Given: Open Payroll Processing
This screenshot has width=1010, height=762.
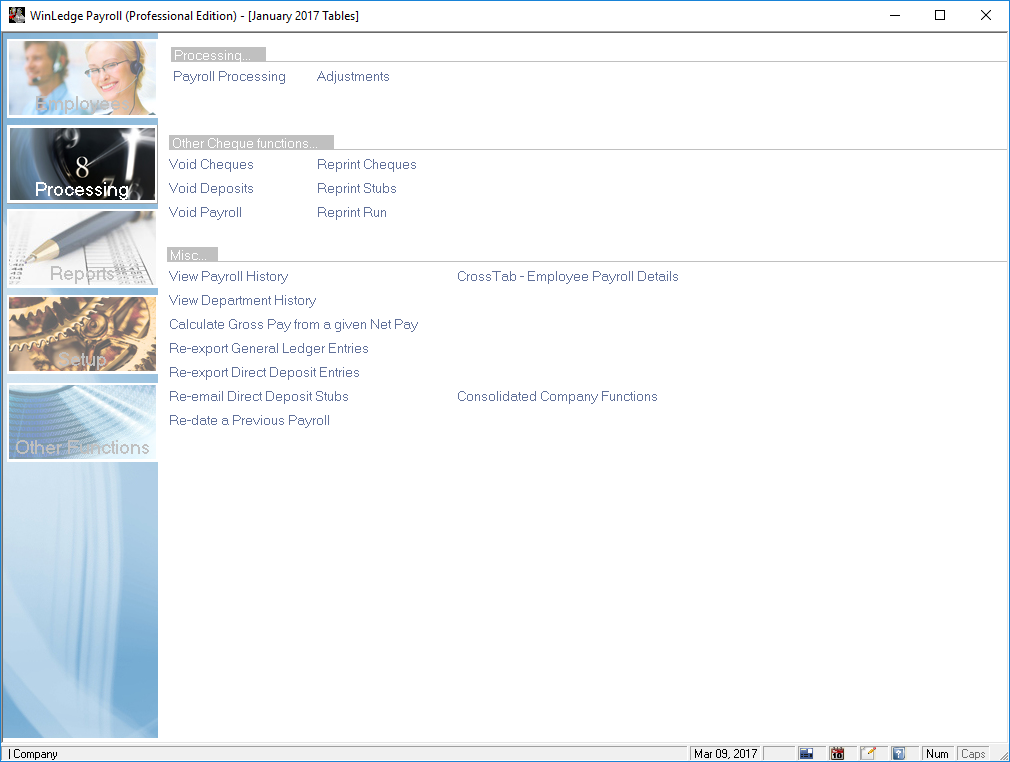Looking at the screenshot, I should point(229,77).
